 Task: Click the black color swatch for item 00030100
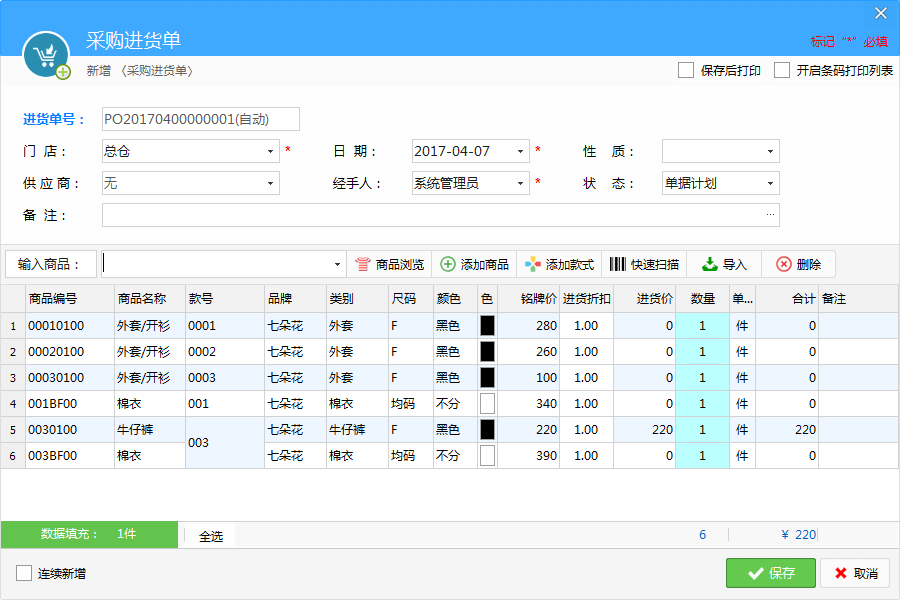click(x=487, y=377)
